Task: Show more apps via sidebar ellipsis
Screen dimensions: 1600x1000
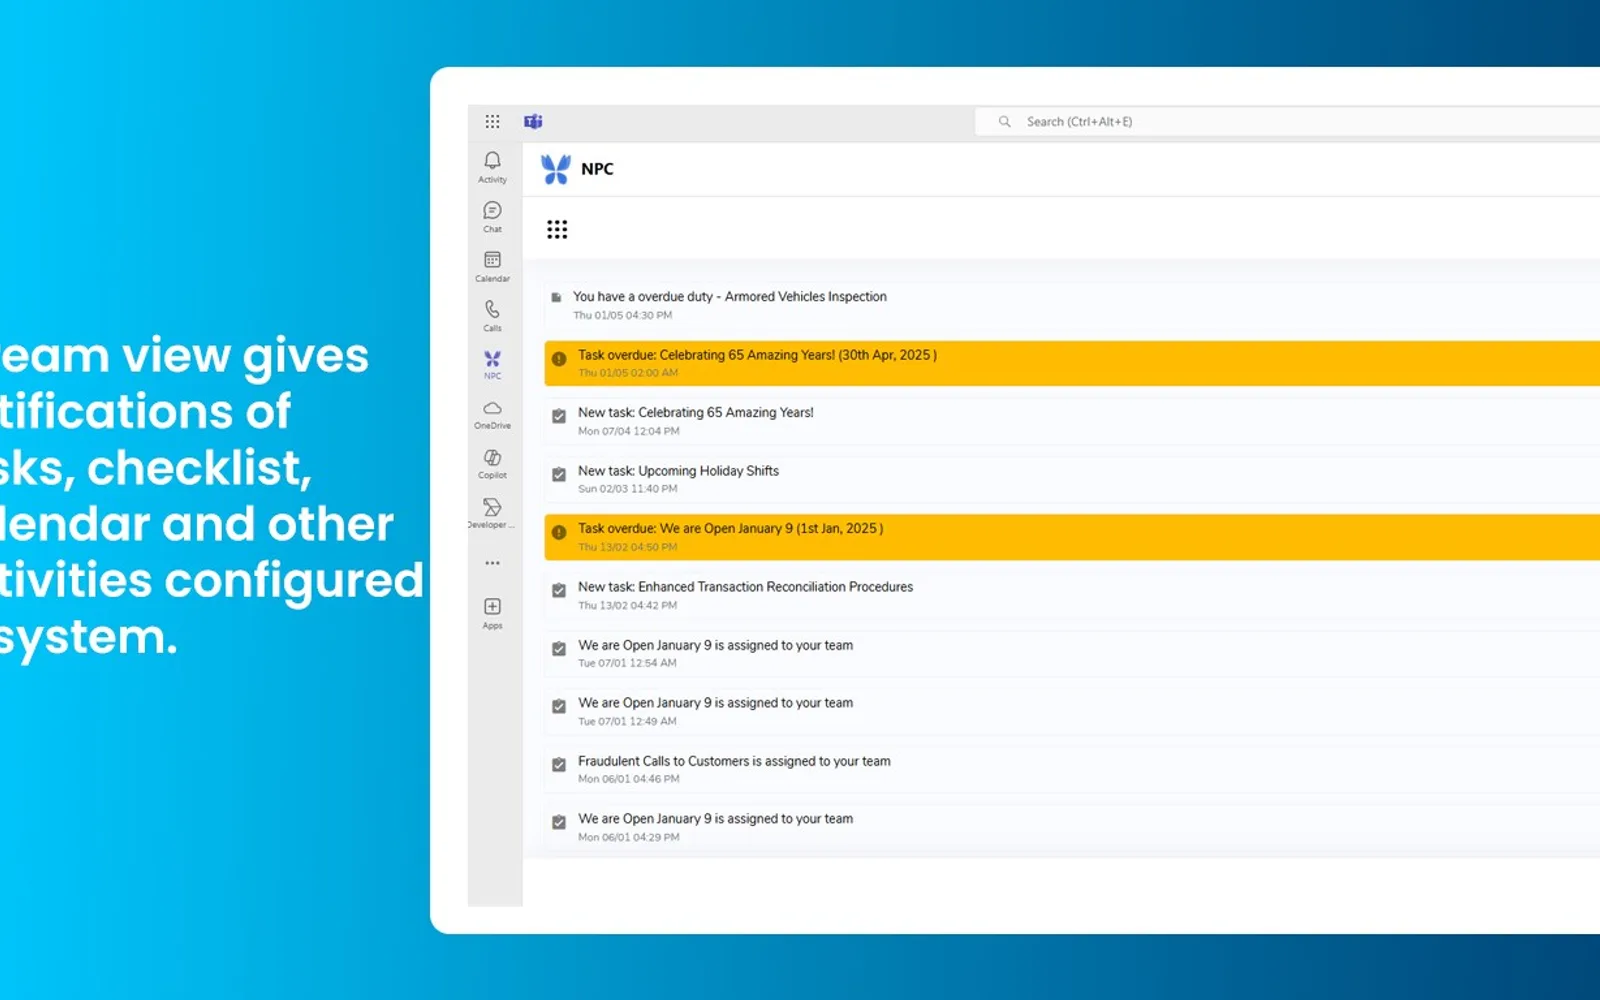Action: (x=492, y=563)
